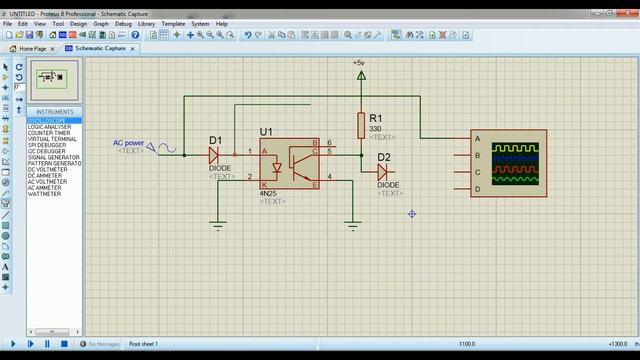Toggle the wire autorouter icon
640x360 pixels.
tap(396, 35)
